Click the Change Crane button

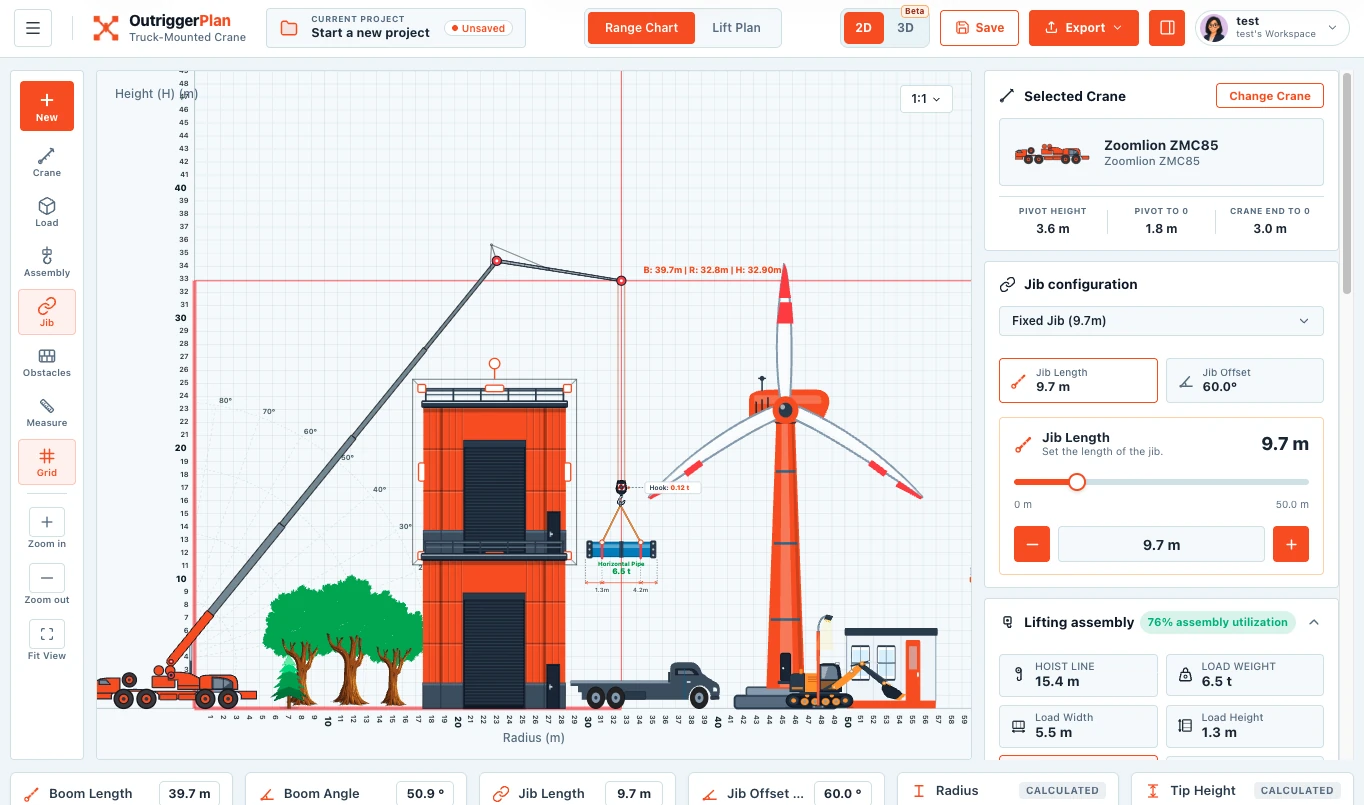click(1270, 96)
